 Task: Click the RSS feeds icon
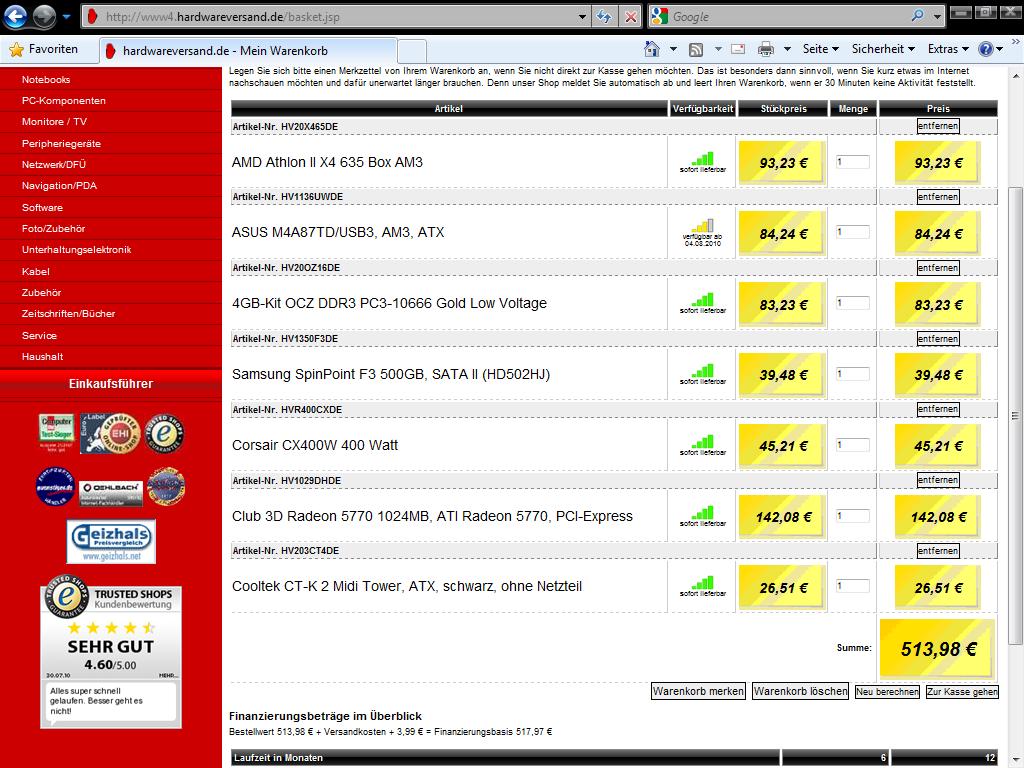click(x=696, y=49)
